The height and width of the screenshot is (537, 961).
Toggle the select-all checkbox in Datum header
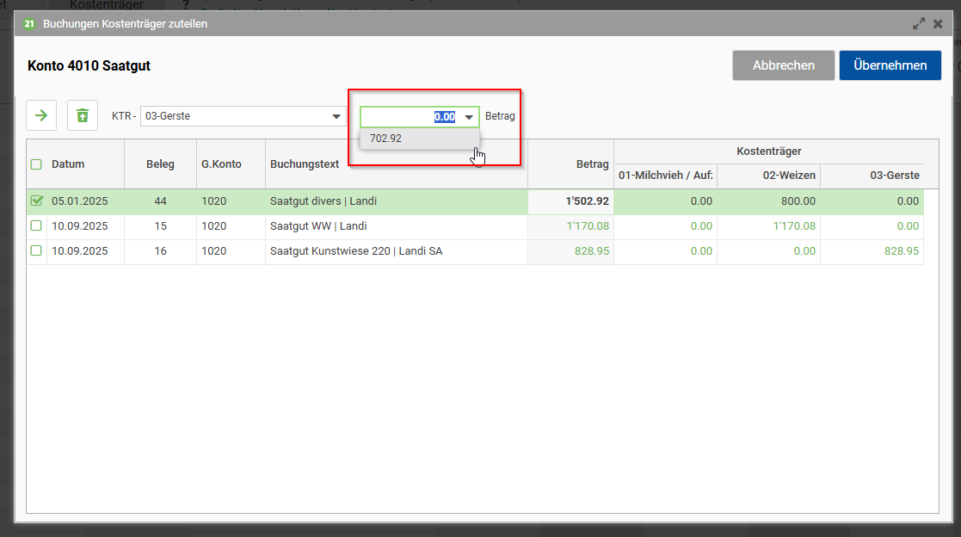[36, 164]
